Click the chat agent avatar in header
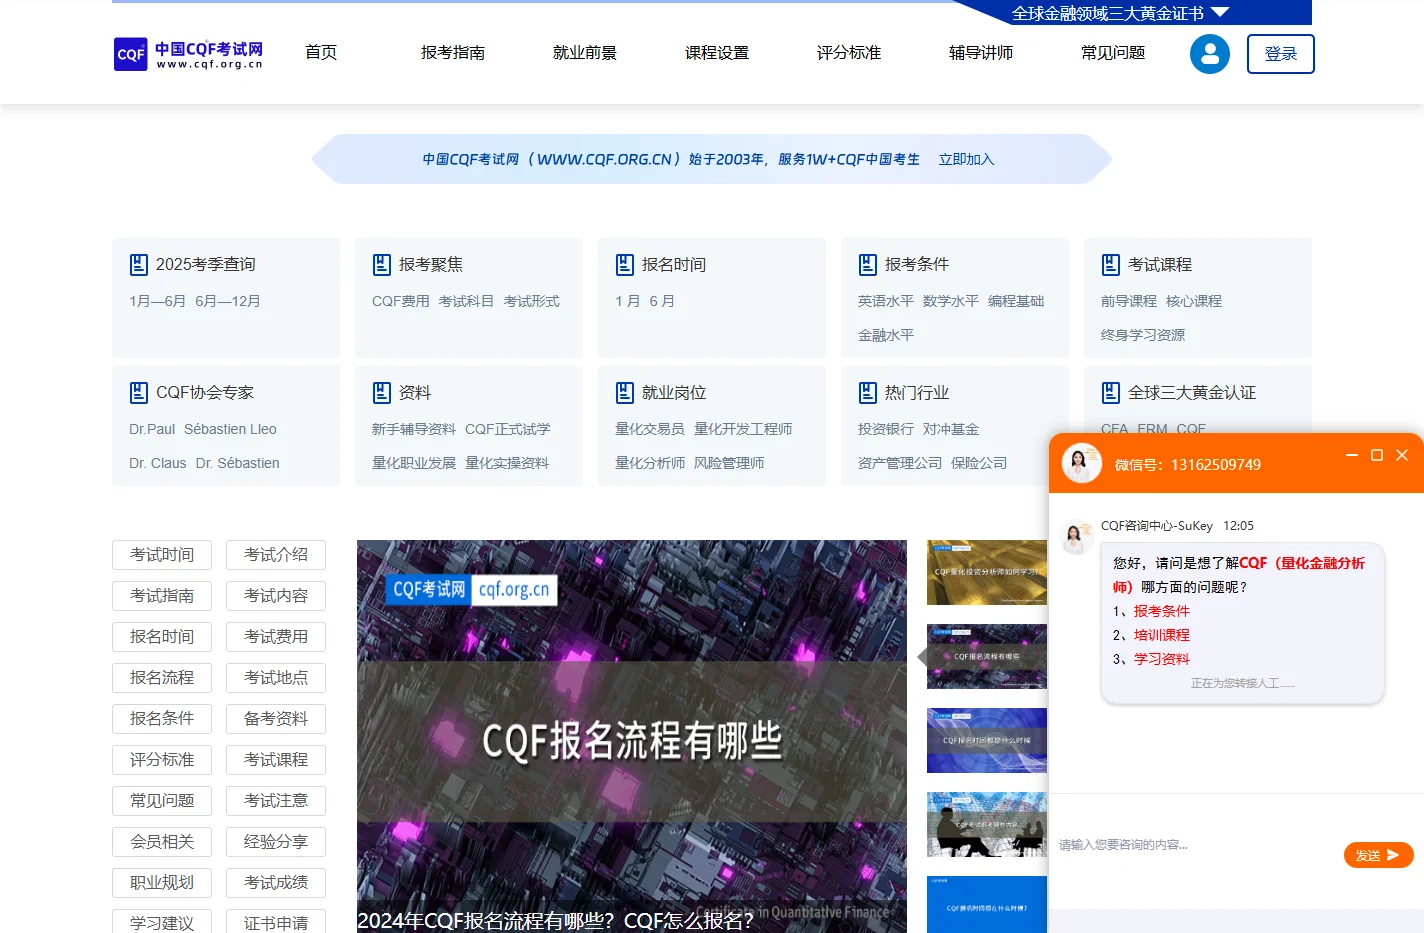Image resolution: width=1424 pixels, height=933 pixels. point(1081,463)
